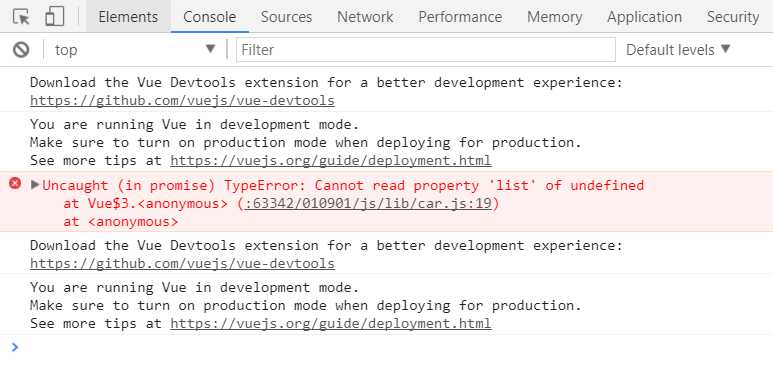Select the Memory tab
The height and width of the screenshot is (384, 773).
click(x=554, y=17)
